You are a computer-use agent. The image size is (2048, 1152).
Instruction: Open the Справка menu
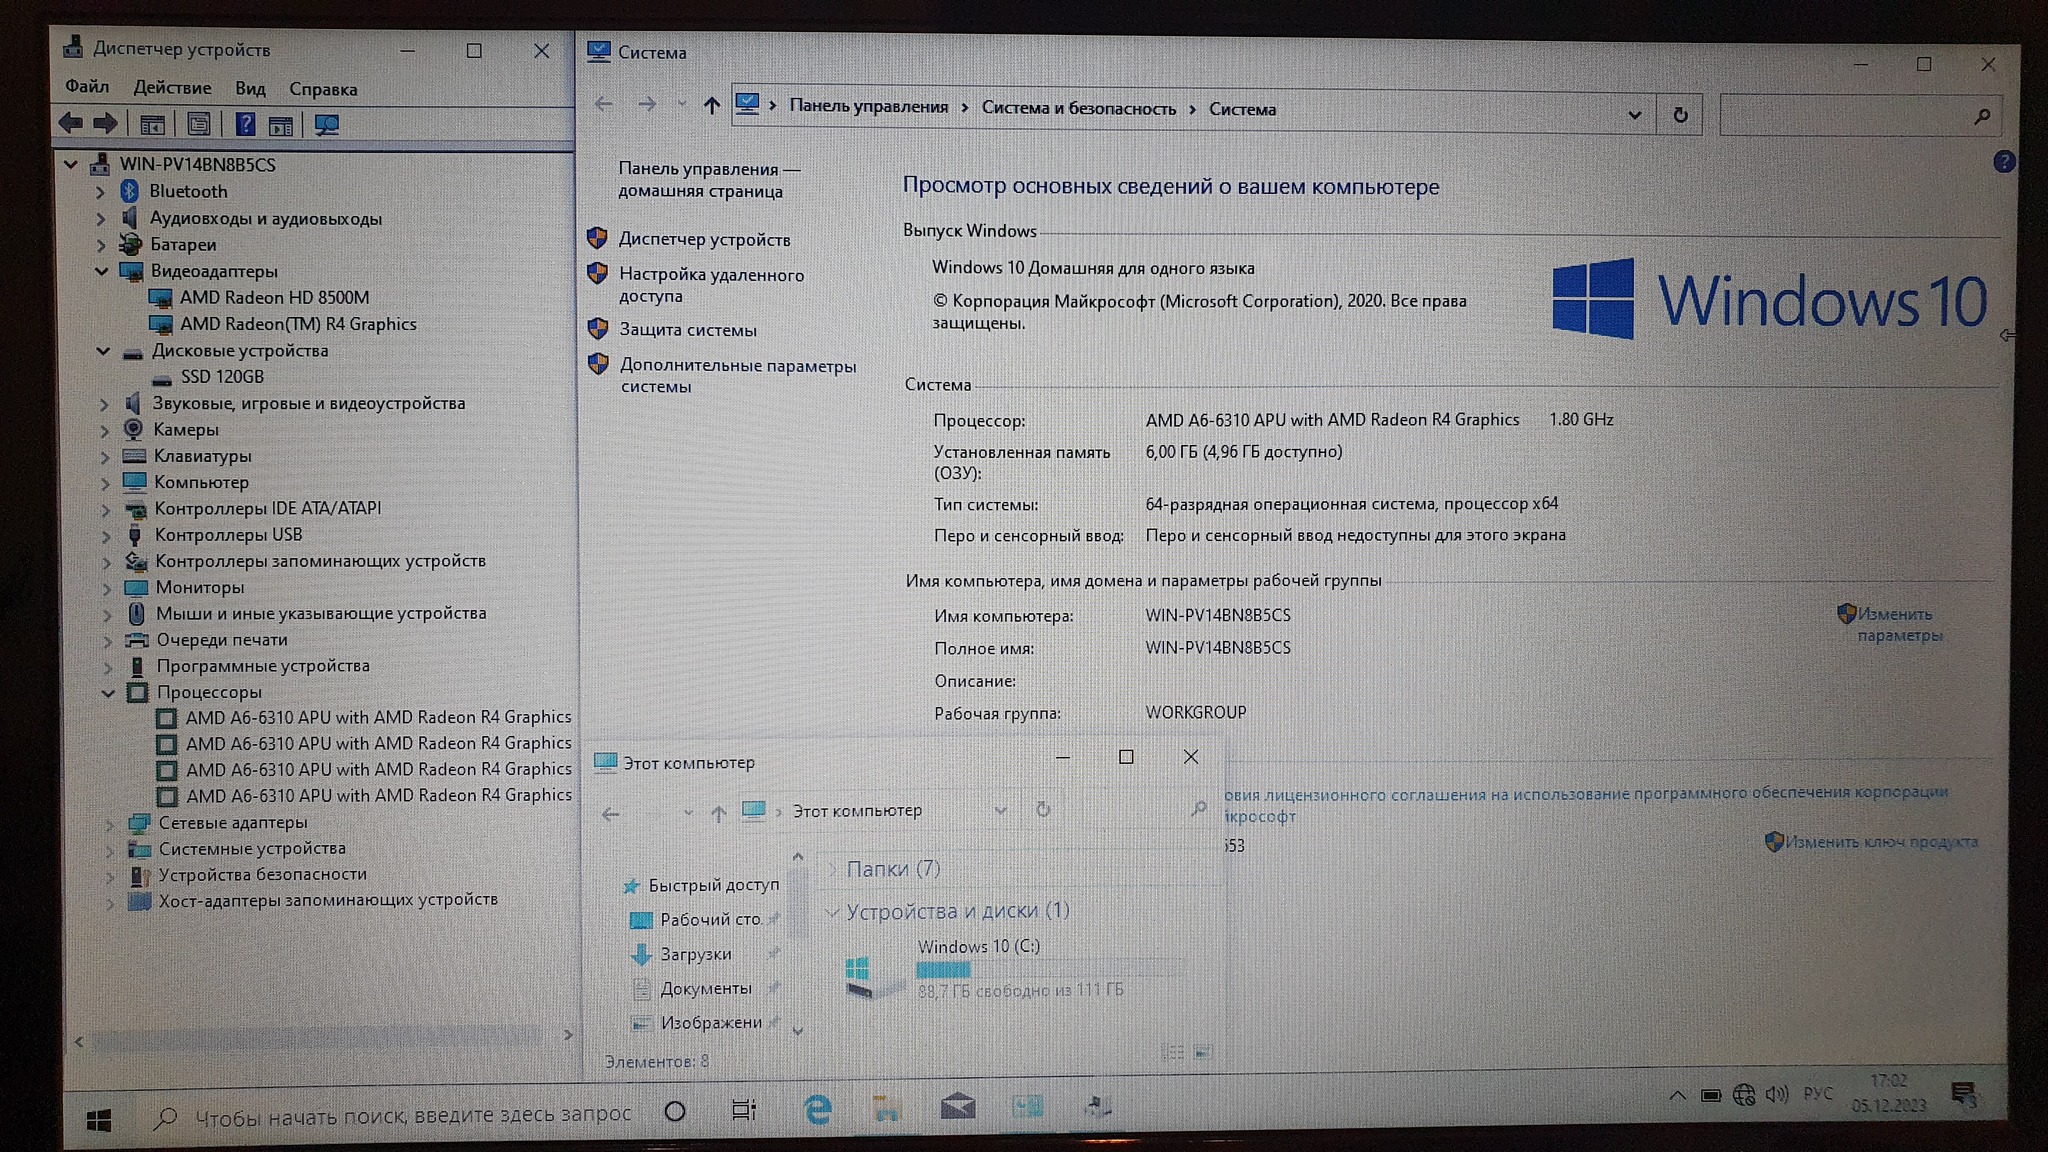[322, 89]
